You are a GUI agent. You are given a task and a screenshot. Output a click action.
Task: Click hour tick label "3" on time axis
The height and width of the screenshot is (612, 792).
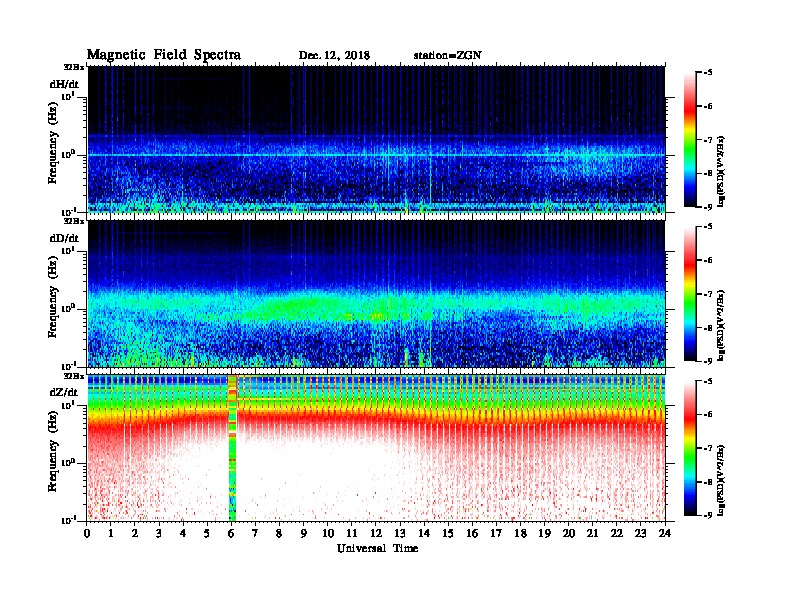[159, 534]
